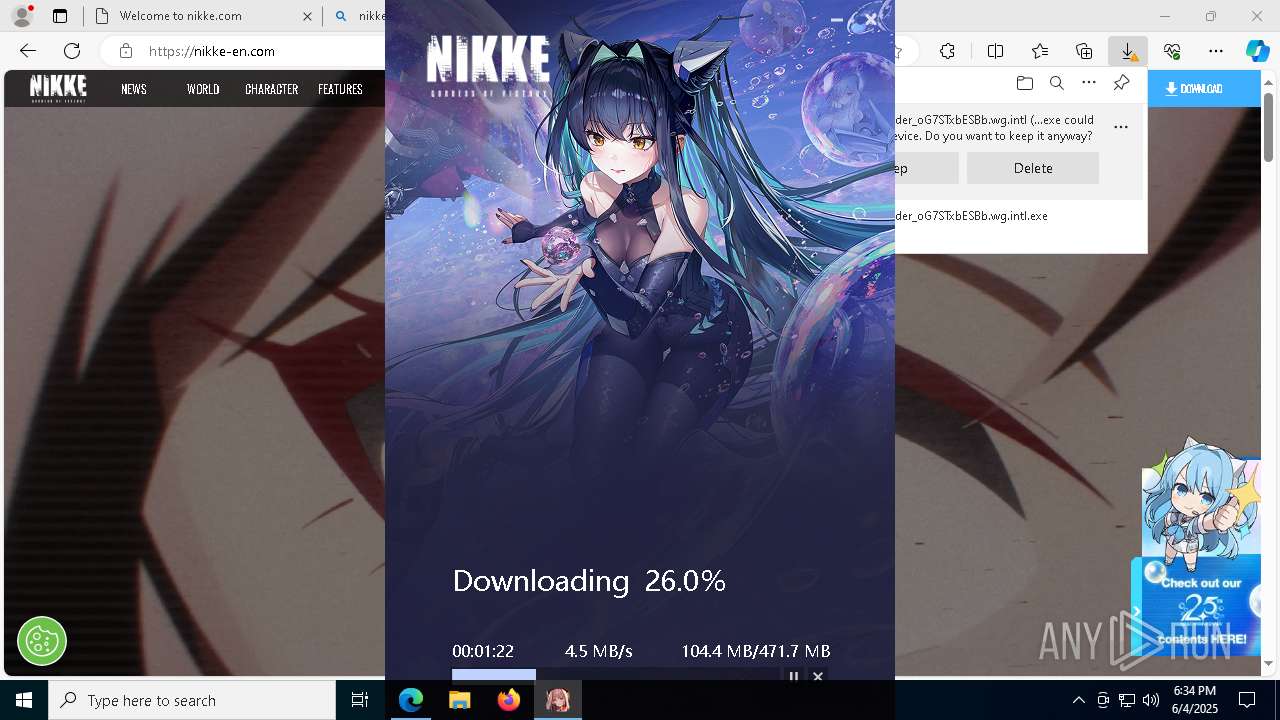This screenshot has width=1280, height=720.
Task: Open the FEATURES menu item
Action: coord(340,89)
